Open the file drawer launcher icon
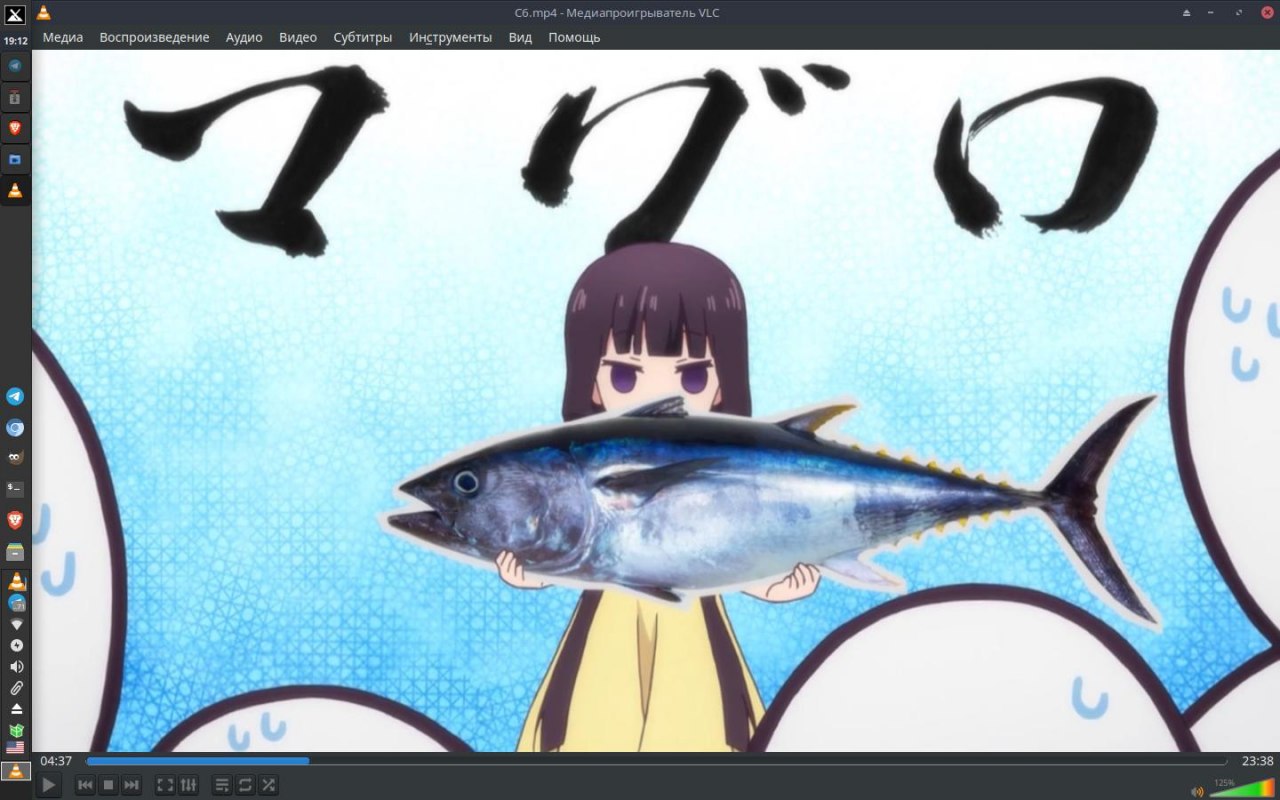 (15, 551)
